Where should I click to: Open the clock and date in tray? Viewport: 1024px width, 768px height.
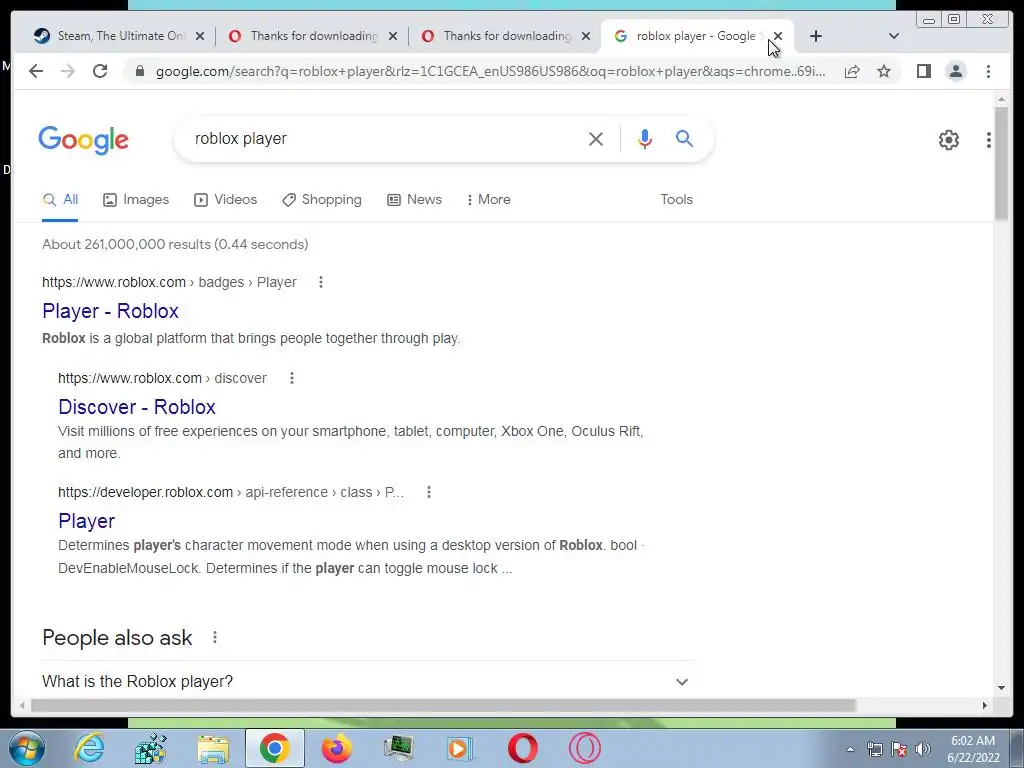[973, 749]
